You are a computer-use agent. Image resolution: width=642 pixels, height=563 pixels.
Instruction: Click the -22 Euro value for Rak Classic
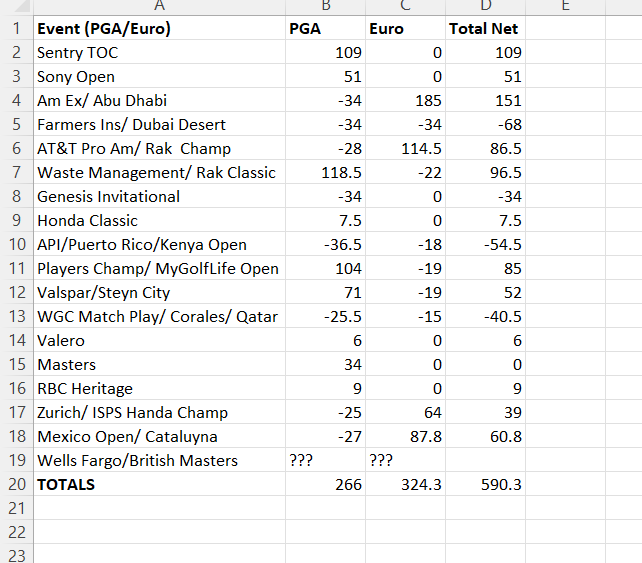click(405, 172)
